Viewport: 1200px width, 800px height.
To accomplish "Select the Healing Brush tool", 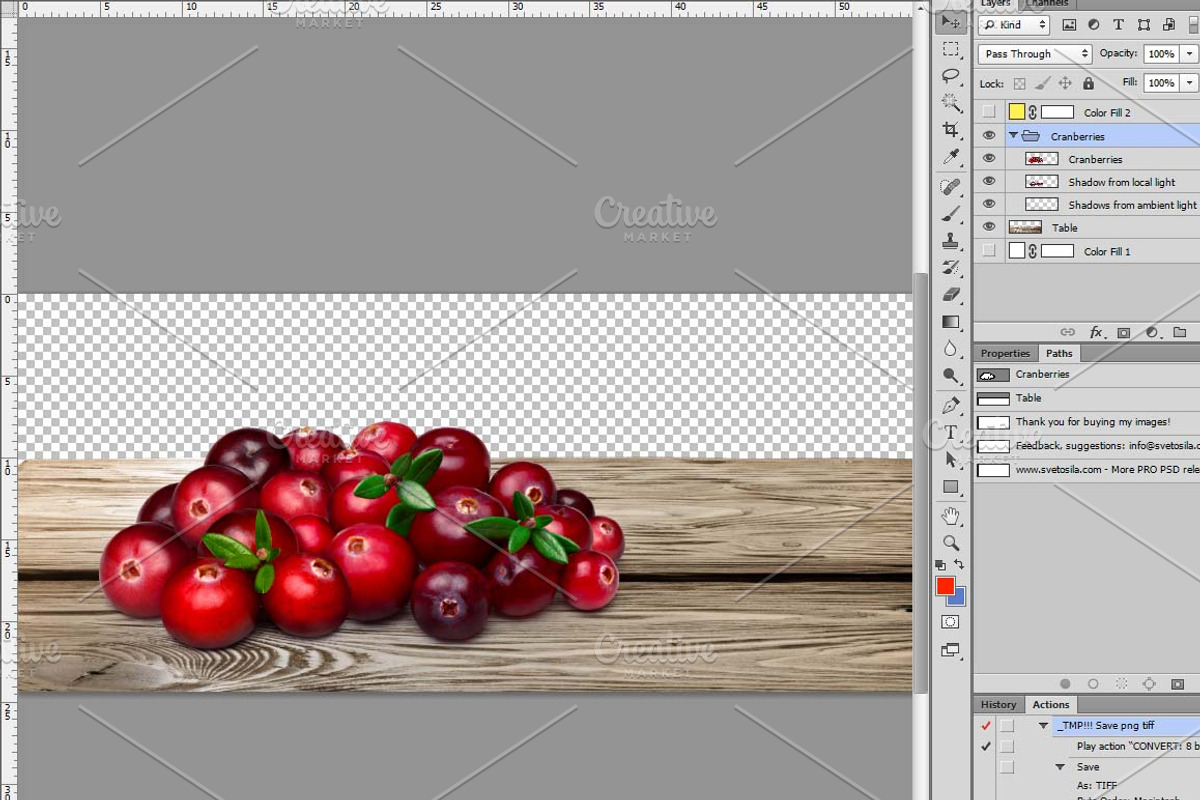I will [x=951, y=187].
